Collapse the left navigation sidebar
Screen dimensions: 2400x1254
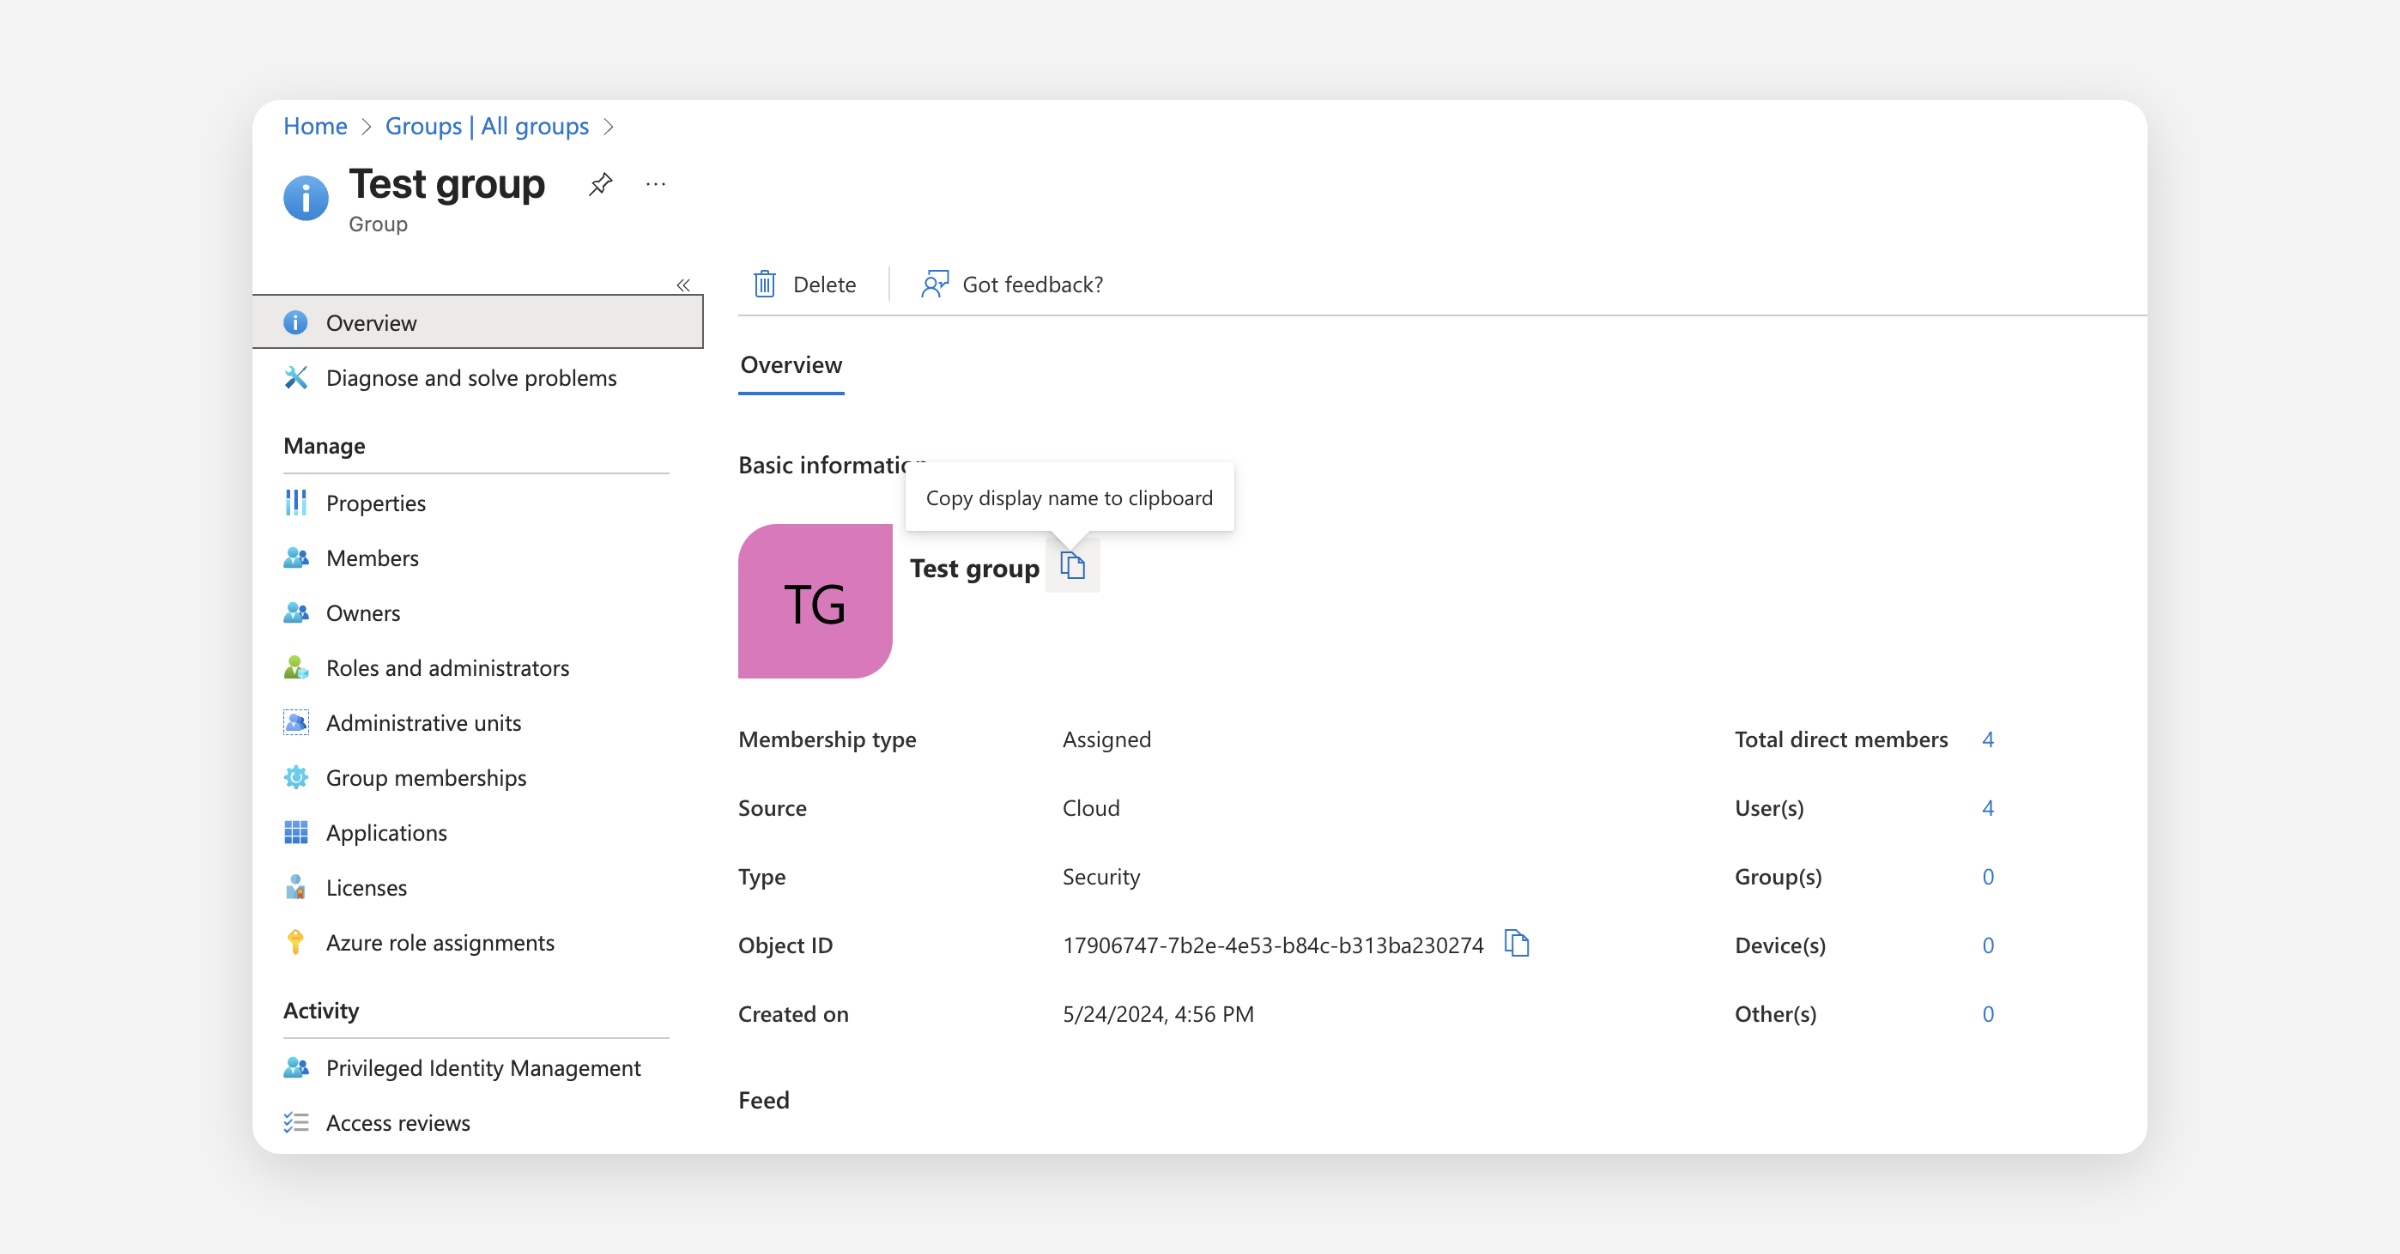683,285
